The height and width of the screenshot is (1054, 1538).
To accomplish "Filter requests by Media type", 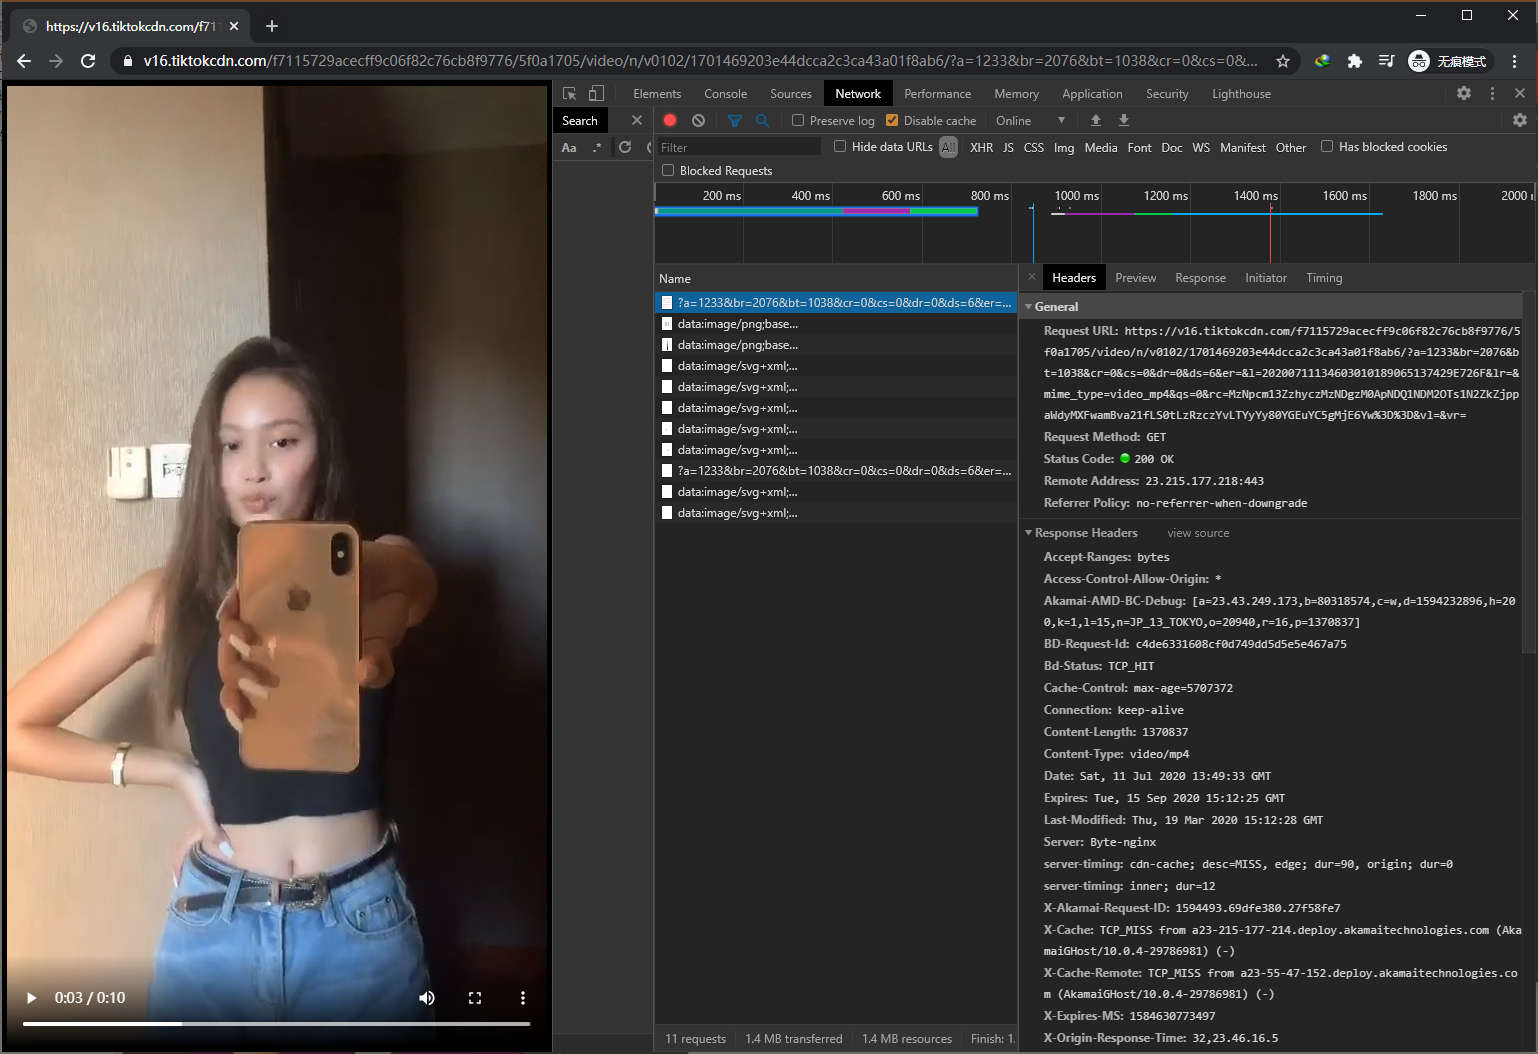I will [x=1100, y=147].
